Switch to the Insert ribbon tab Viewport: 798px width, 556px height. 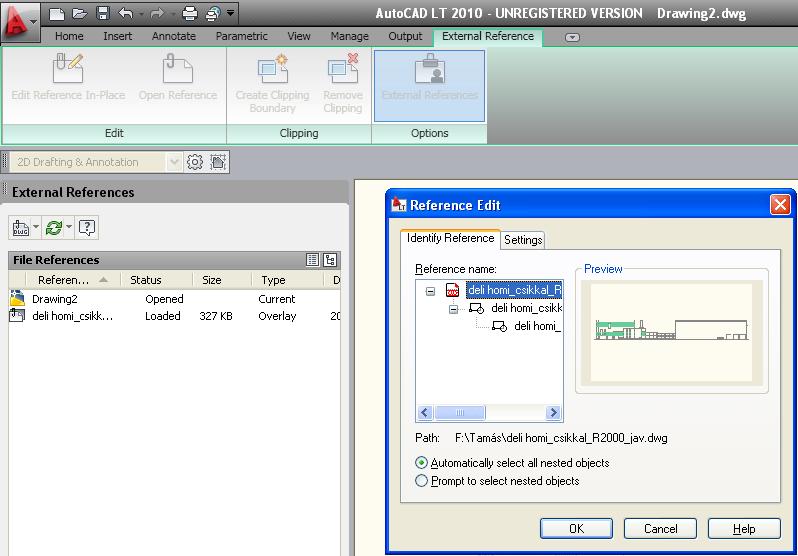[x=118, y=36]
